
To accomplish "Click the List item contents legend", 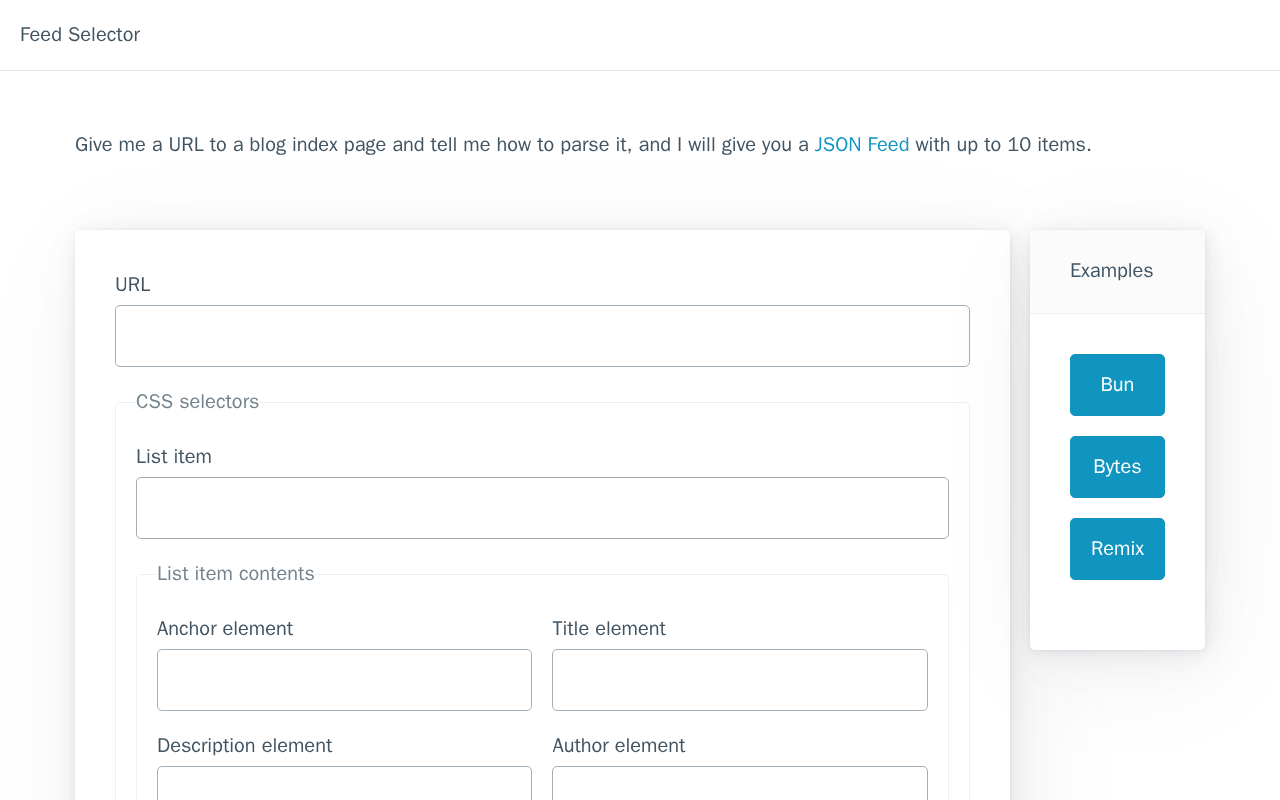I will tap(236, 574).
